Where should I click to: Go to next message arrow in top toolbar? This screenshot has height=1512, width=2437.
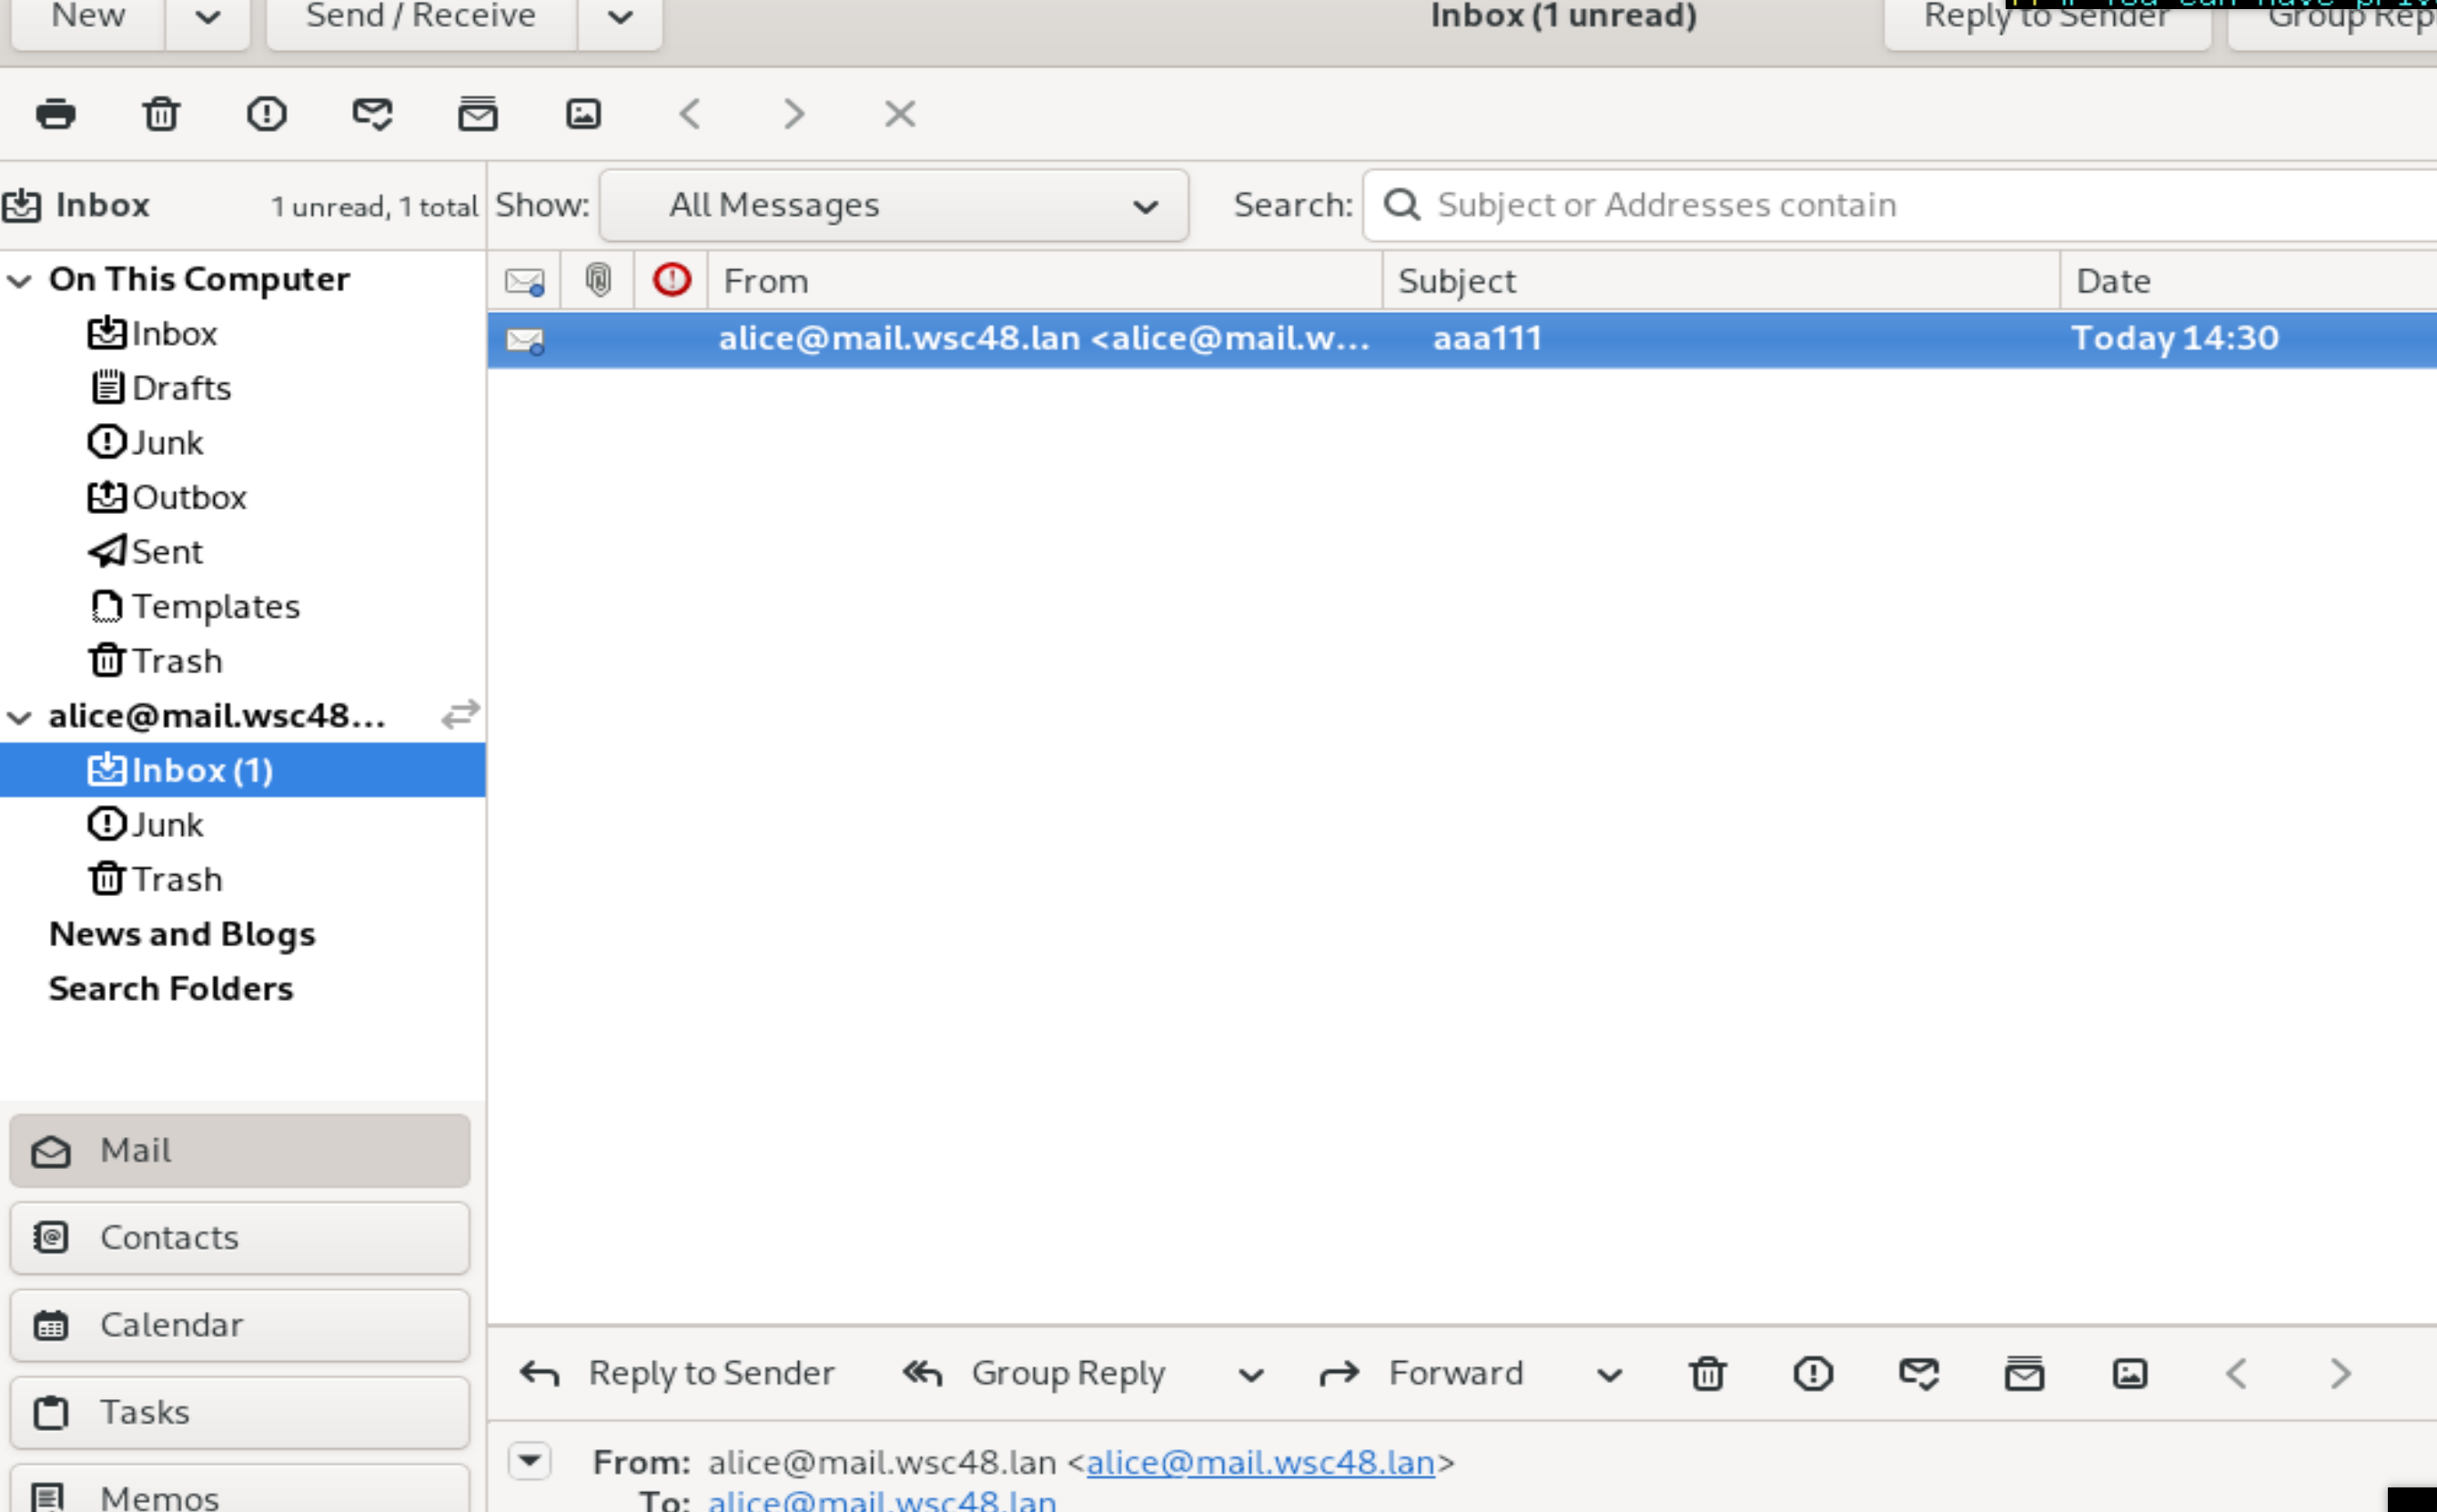coord(794,114)
